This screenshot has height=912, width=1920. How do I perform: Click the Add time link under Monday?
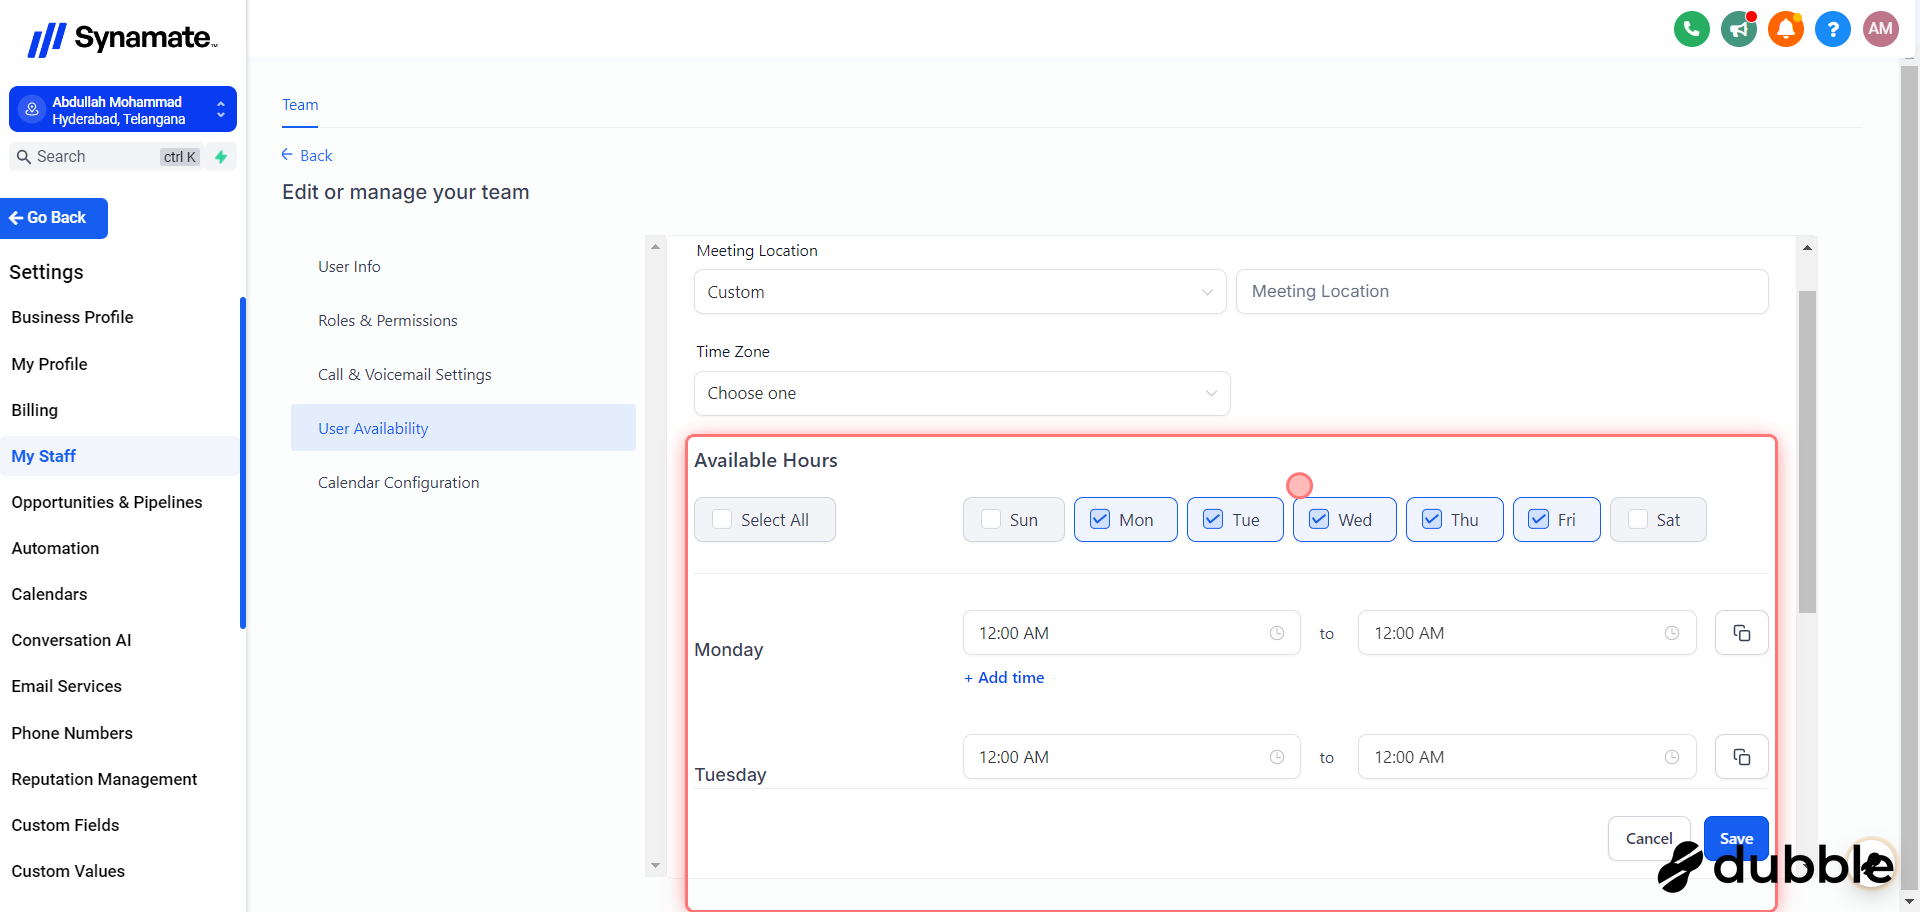(x=1004, y=678)
